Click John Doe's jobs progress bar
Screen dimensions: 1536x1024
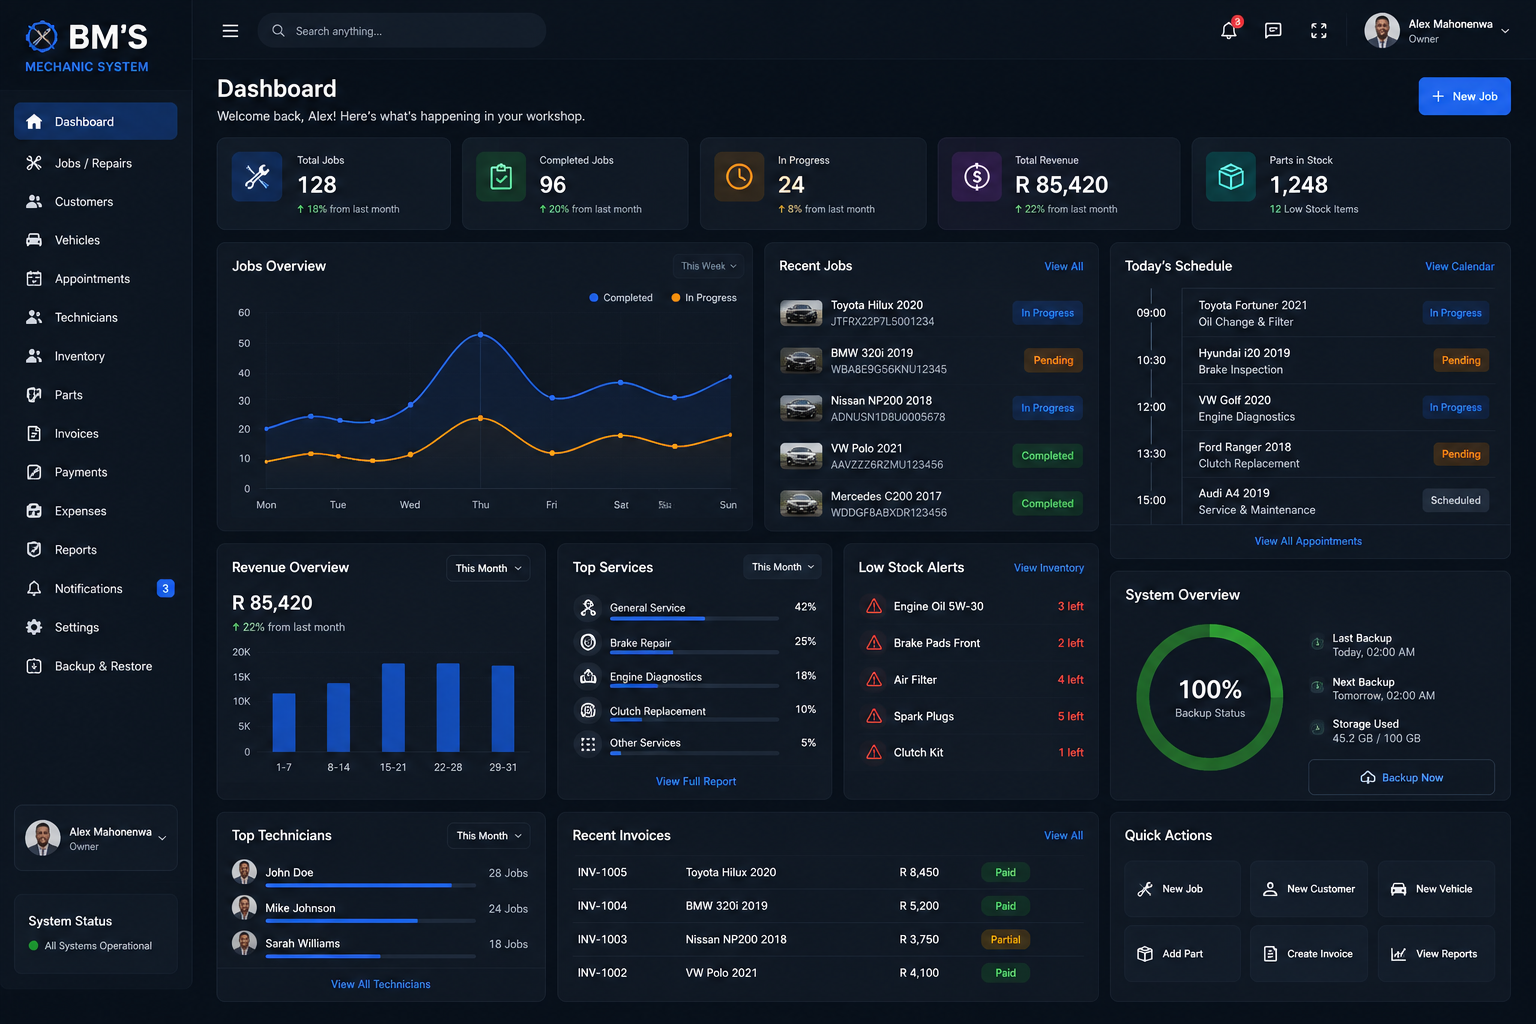pos(370,885)
